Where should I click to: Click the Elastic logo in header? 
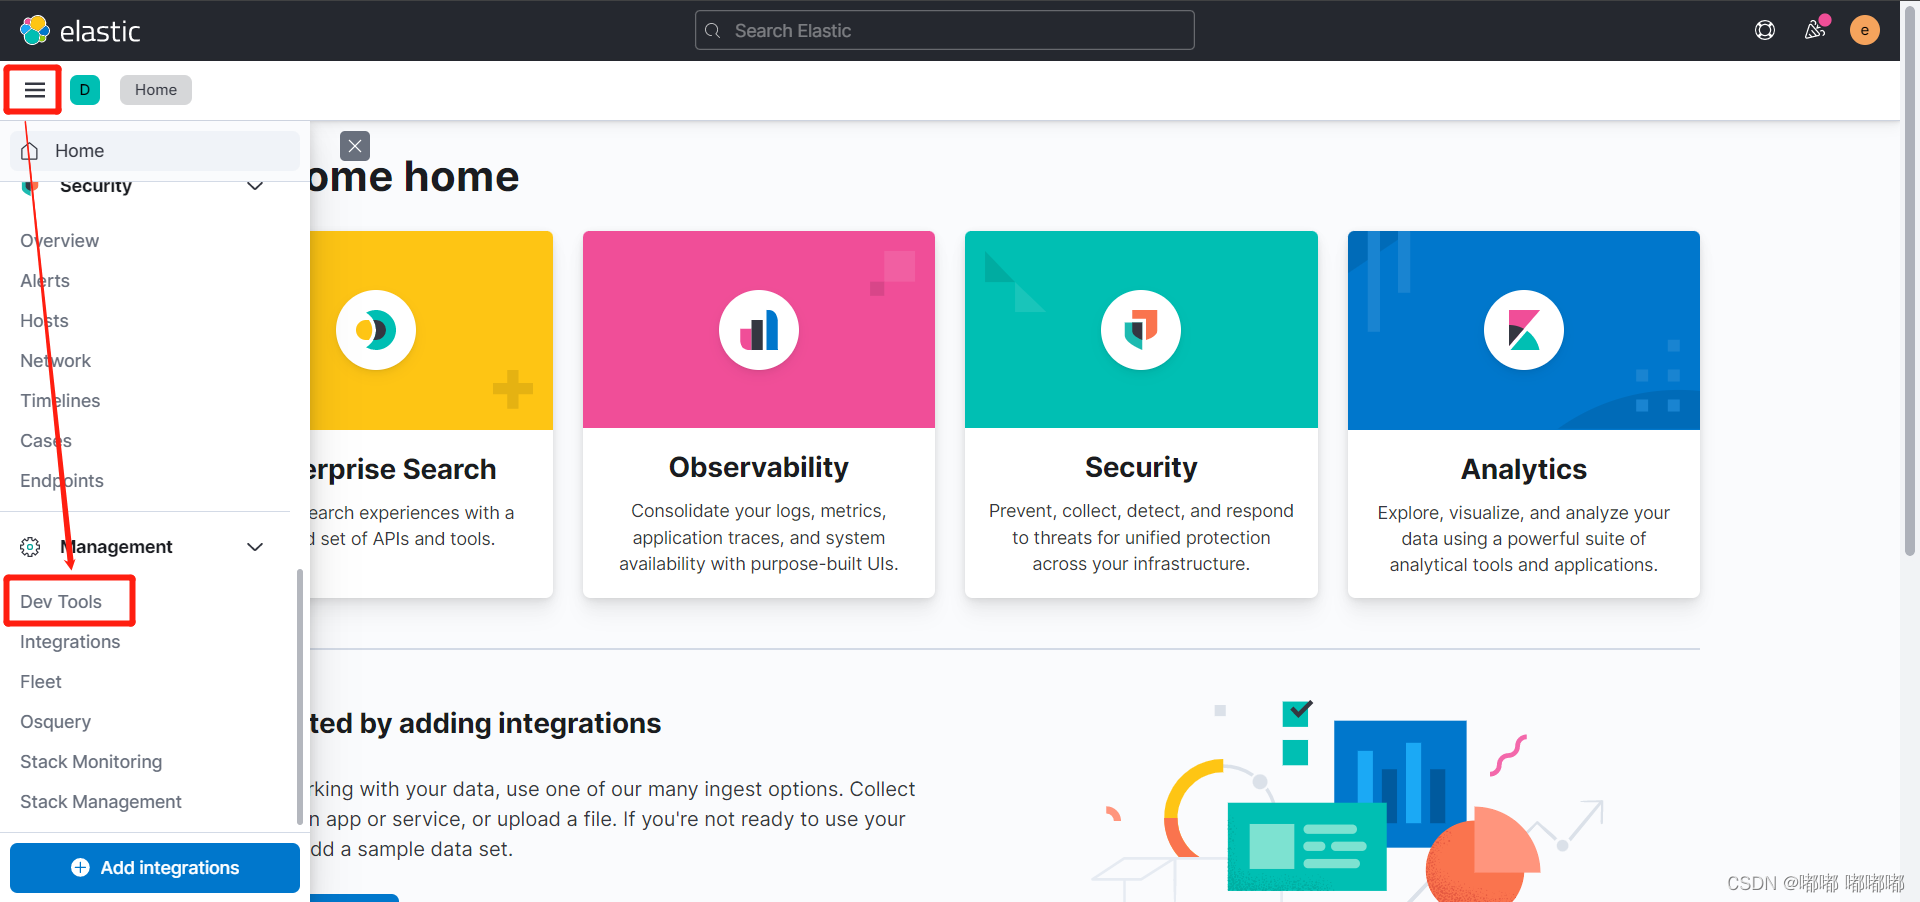tap(80, 31)
